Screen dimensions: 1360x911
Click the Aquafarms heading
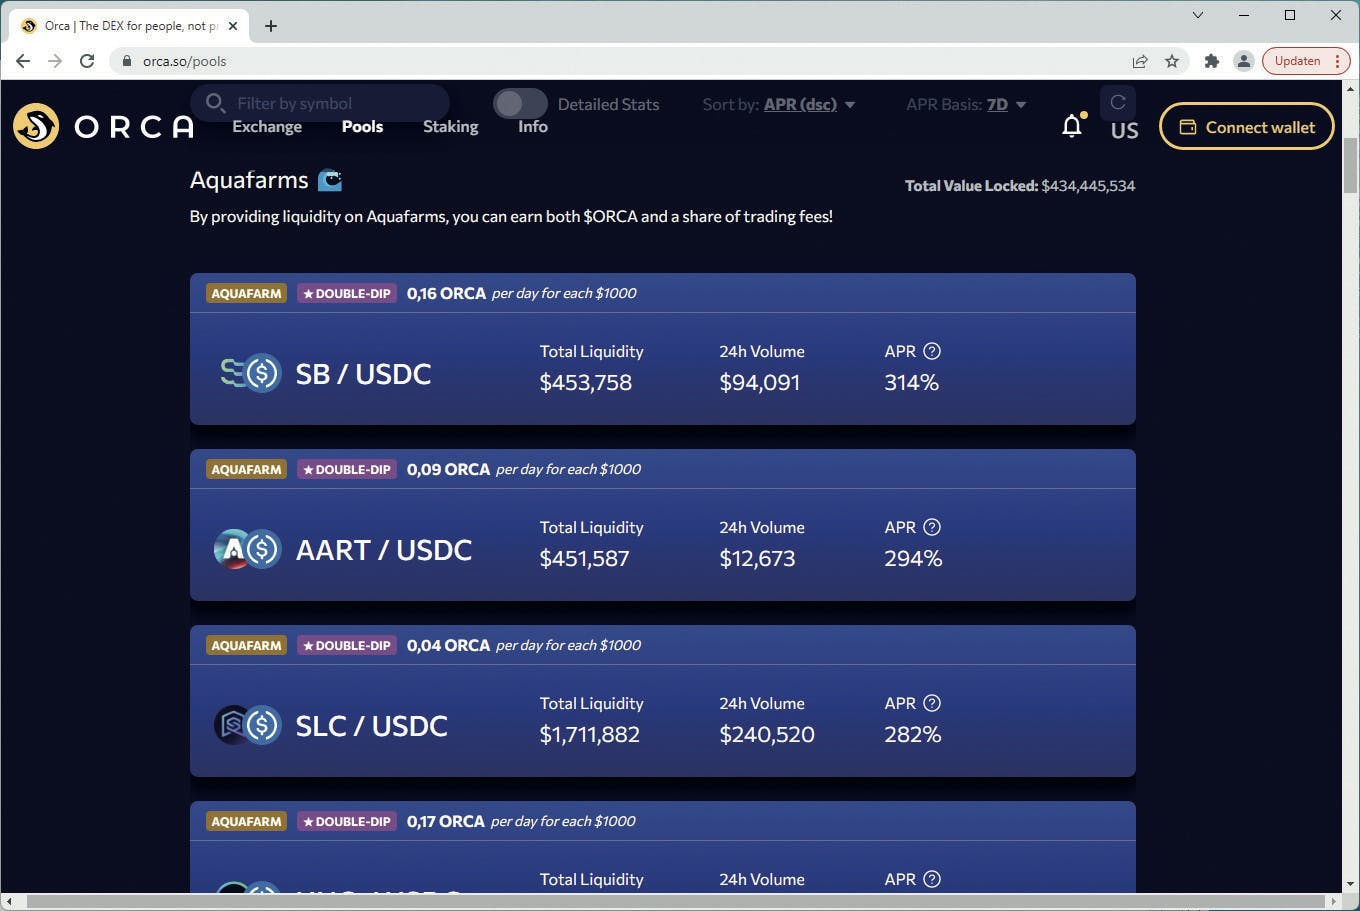coord(249,180)
